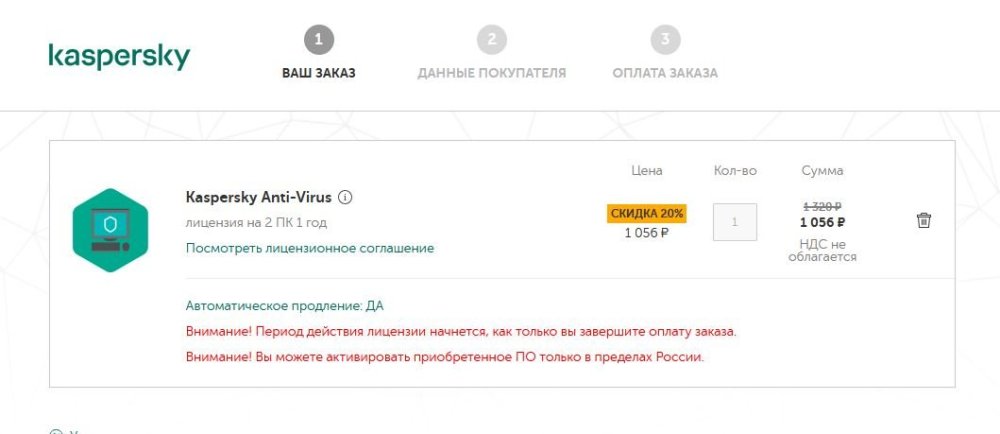Click the license period warning text
Viewport: 1000px width, 434px height.
coord(467,331)
